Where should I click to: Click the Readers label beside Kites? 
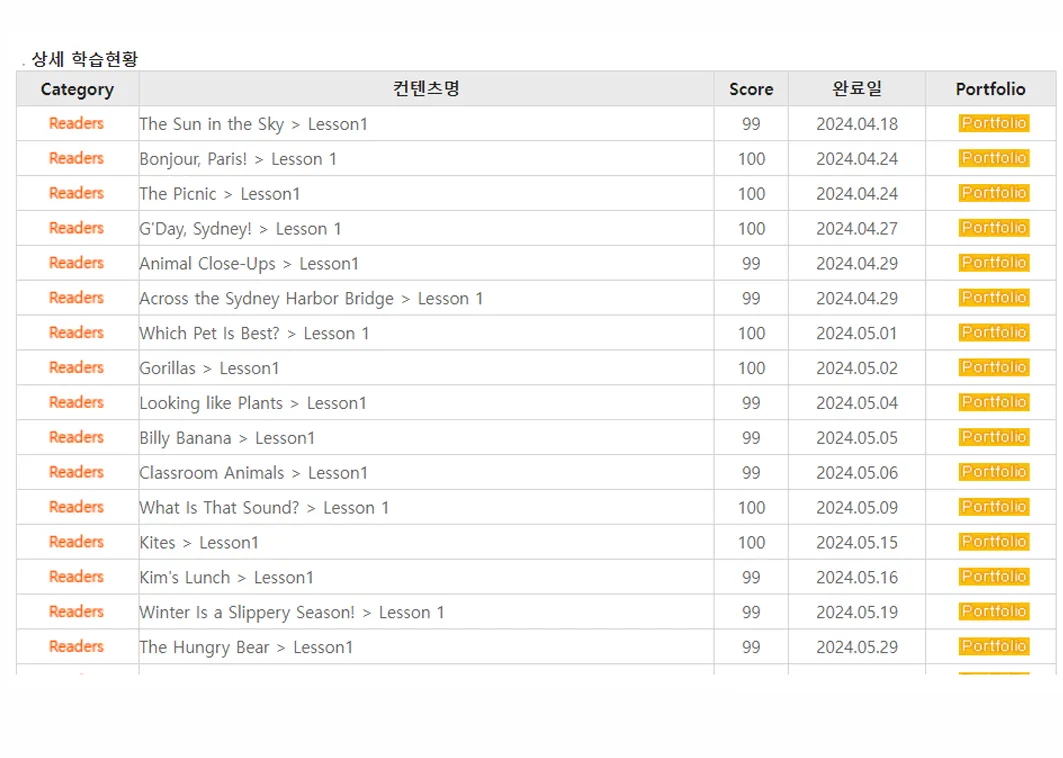[76, 542]
